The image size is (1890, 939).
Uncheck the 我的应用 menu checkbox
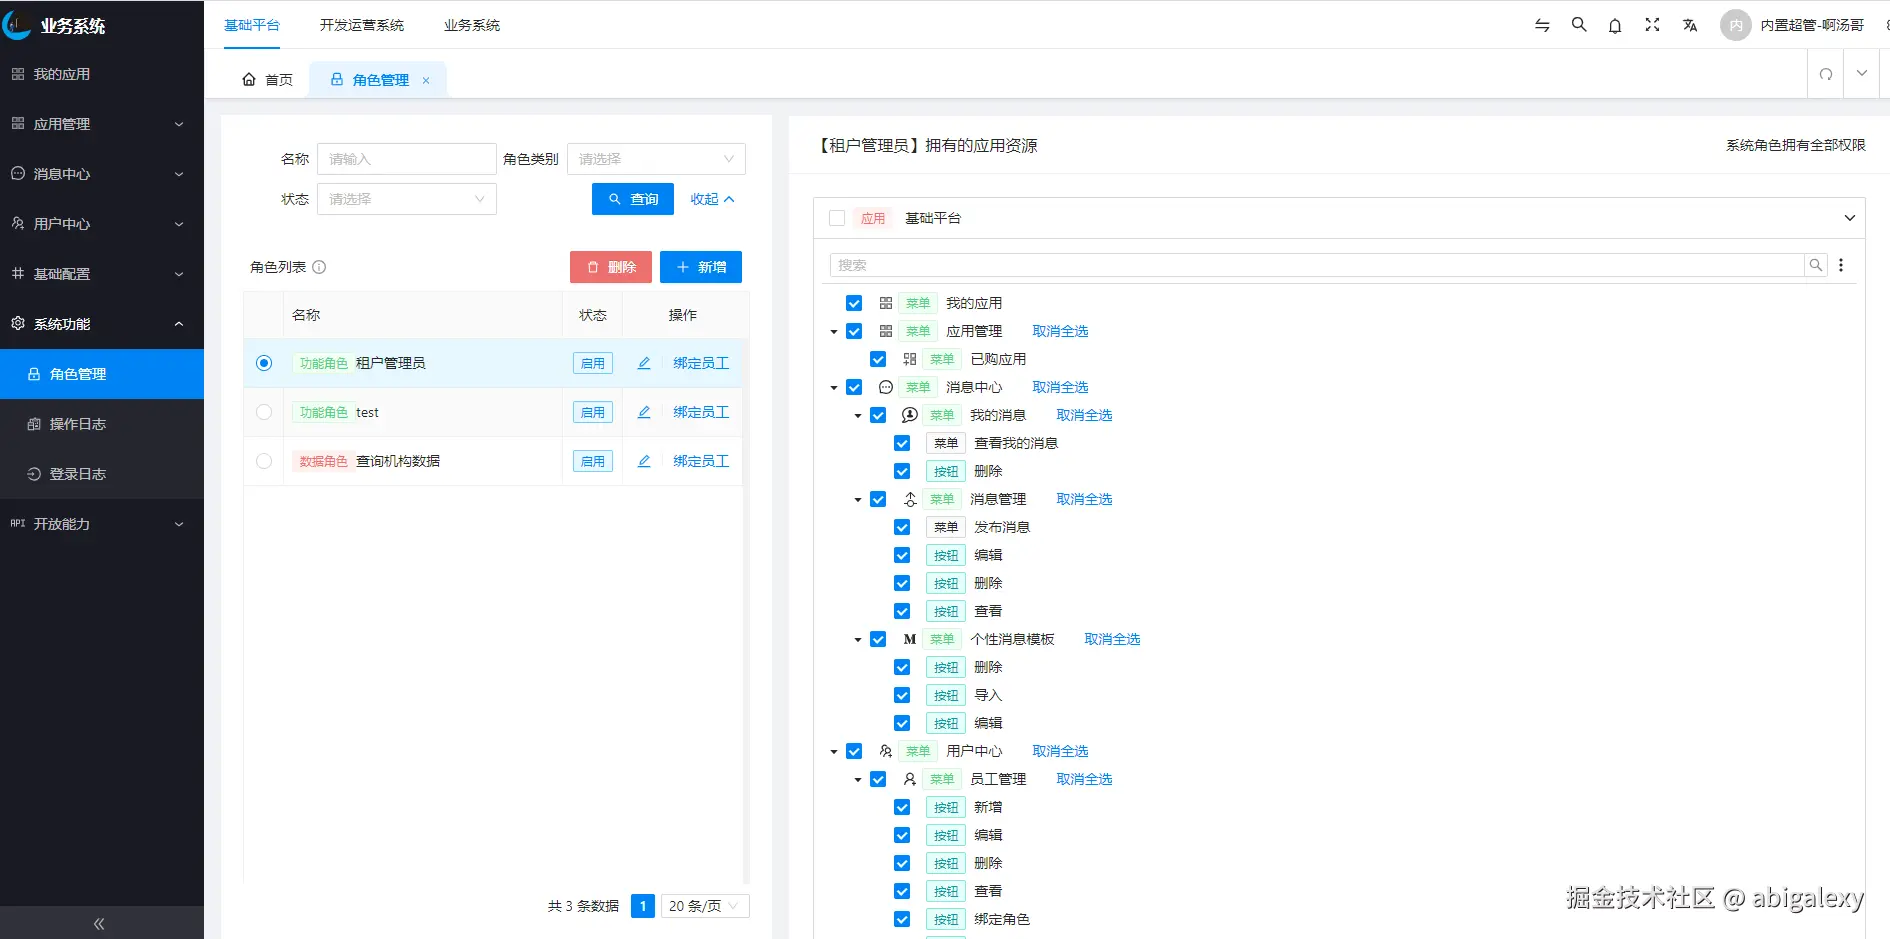(854, 303)
